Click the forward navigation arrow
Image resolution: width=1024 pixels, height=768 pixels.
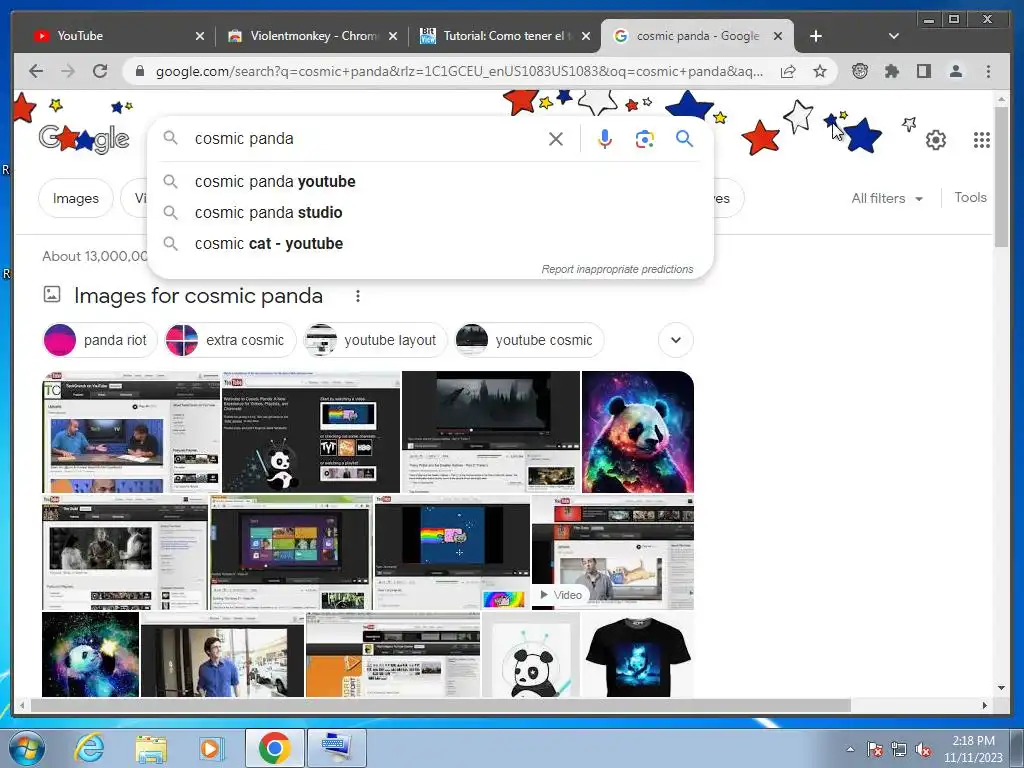pos(68,71)
